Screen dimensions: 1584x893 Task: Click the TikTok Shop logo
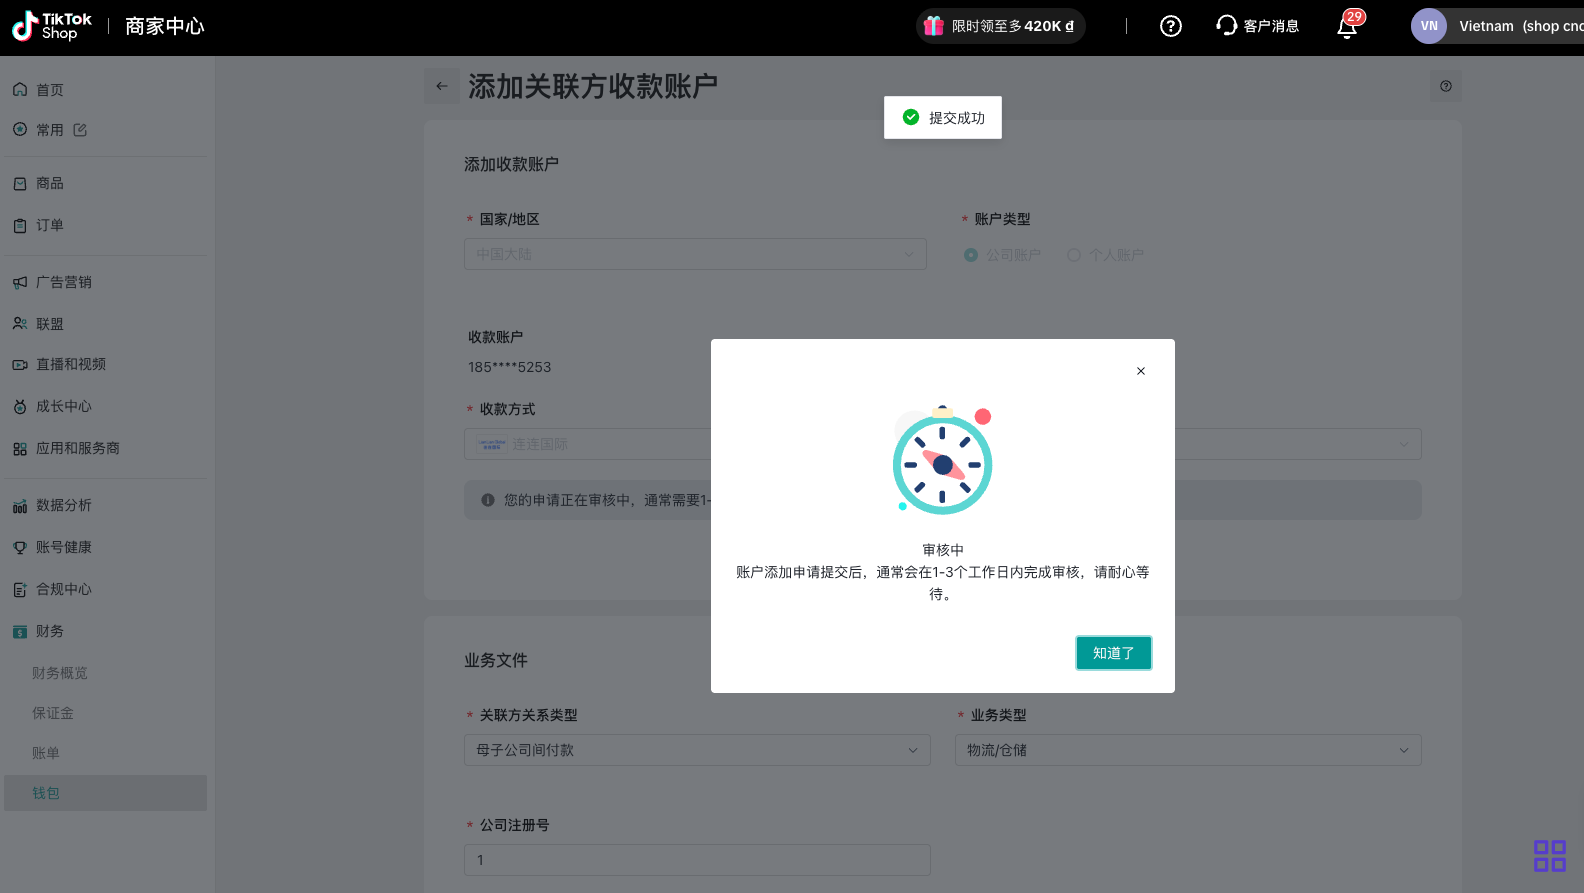pos(52,26)
